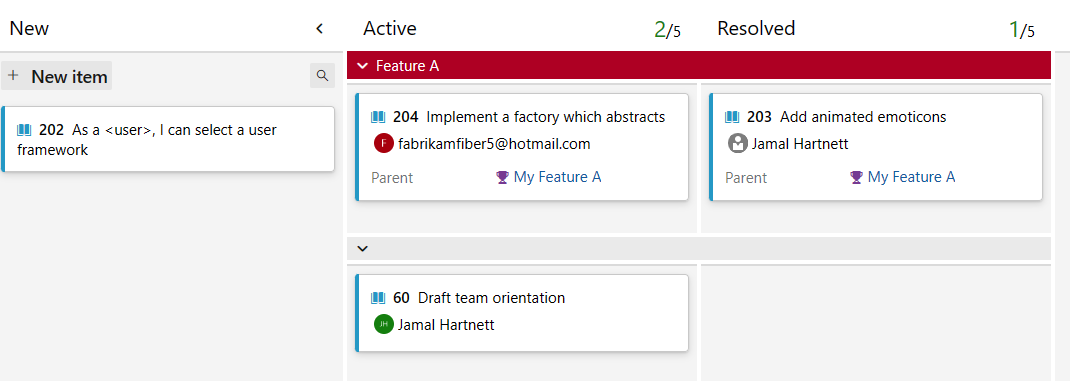The image size is (1070, 381).
Task: Click assignee Jamal Hartnett on card 60
Action: 446,325
